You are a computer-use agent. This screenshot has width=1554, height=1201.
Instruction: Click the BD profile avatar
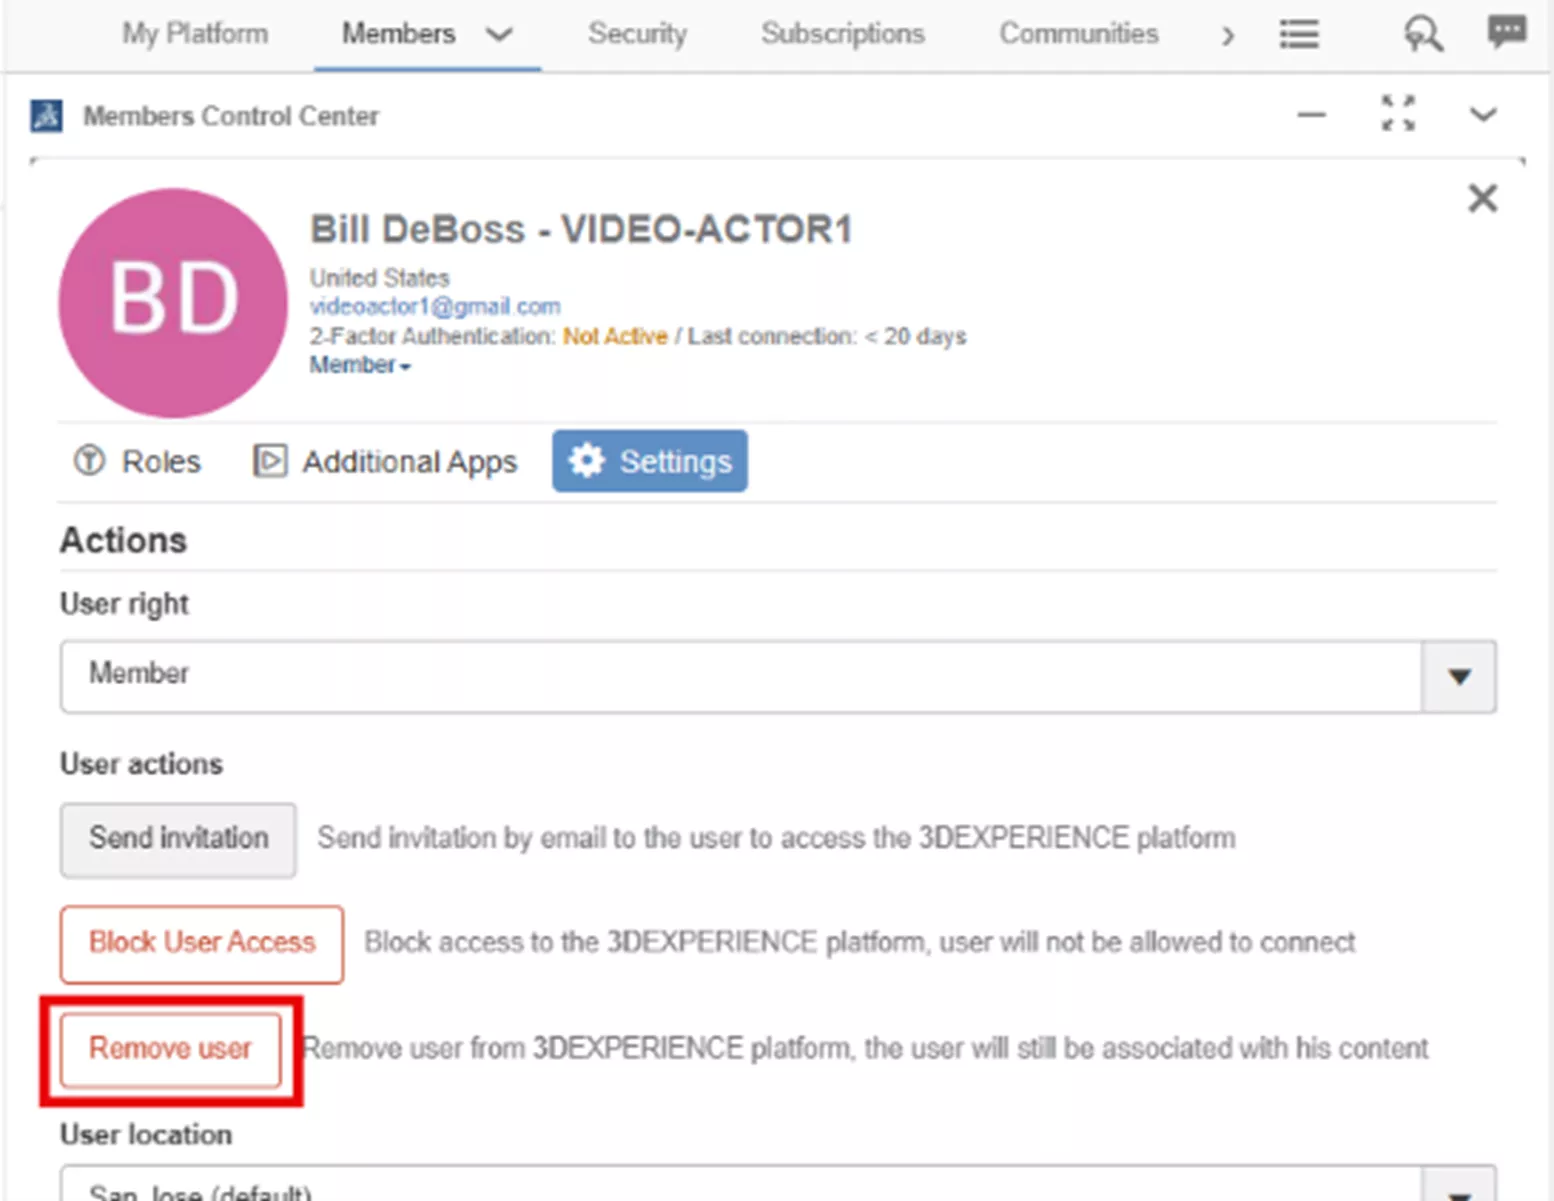[x=173, y=303]
